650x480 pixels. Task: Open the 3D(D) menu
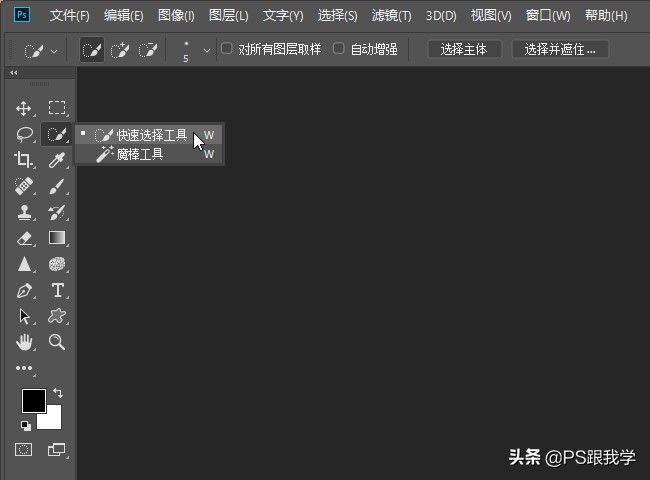coord(441,16)
